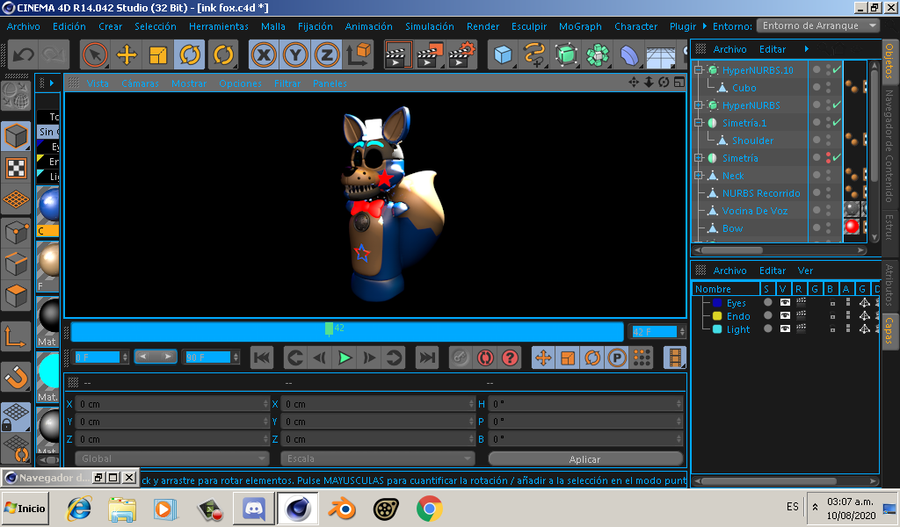Click the Light layer cyan swatch
The height and width of the screenshot is (527, 900).
click(717, 330)
